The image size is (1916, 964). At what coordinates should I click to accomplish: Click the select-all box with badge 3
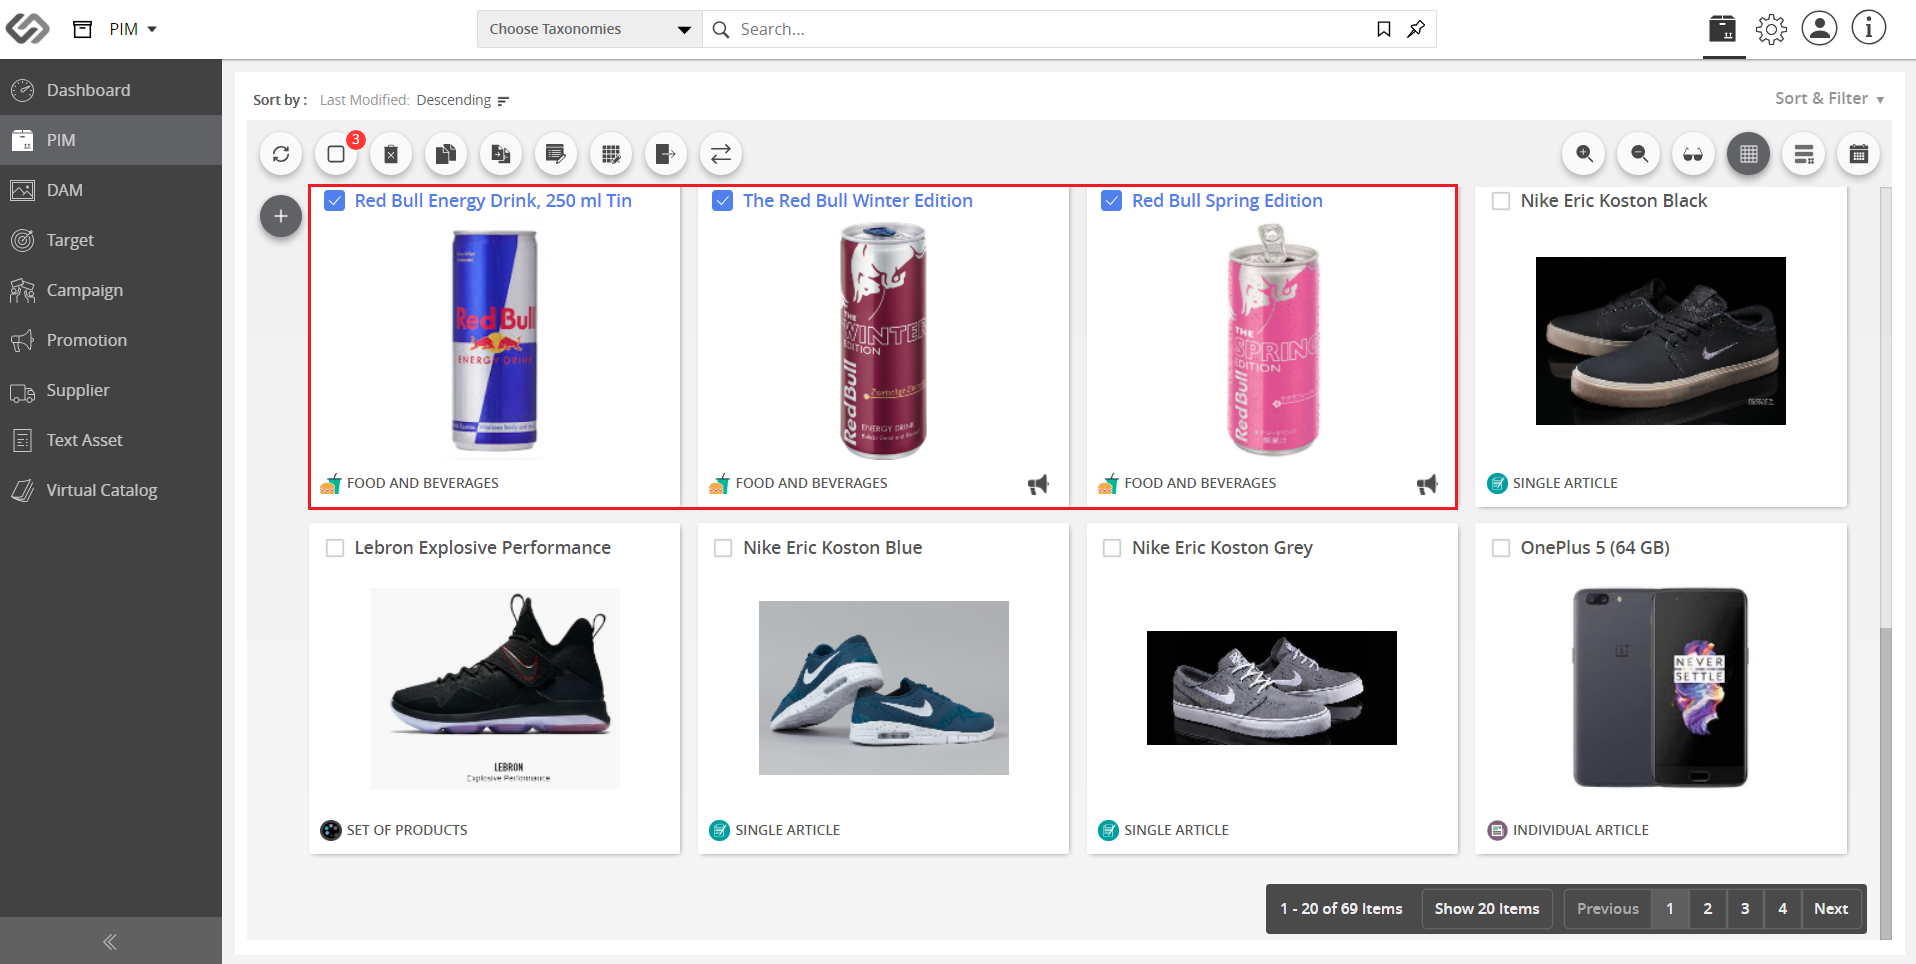[x=336, y=154]
